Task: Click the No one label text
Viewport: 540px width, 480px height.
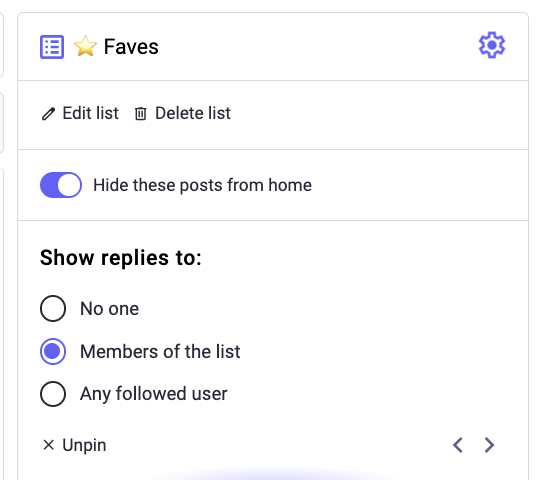Action: pyautogui.click(x=110, y=308)
